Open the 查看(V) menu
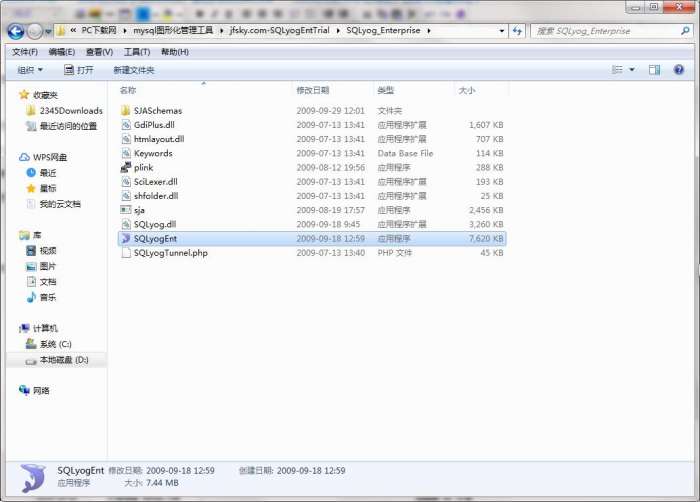Viewport: 700px width, 502px height. tap(99, 52)
